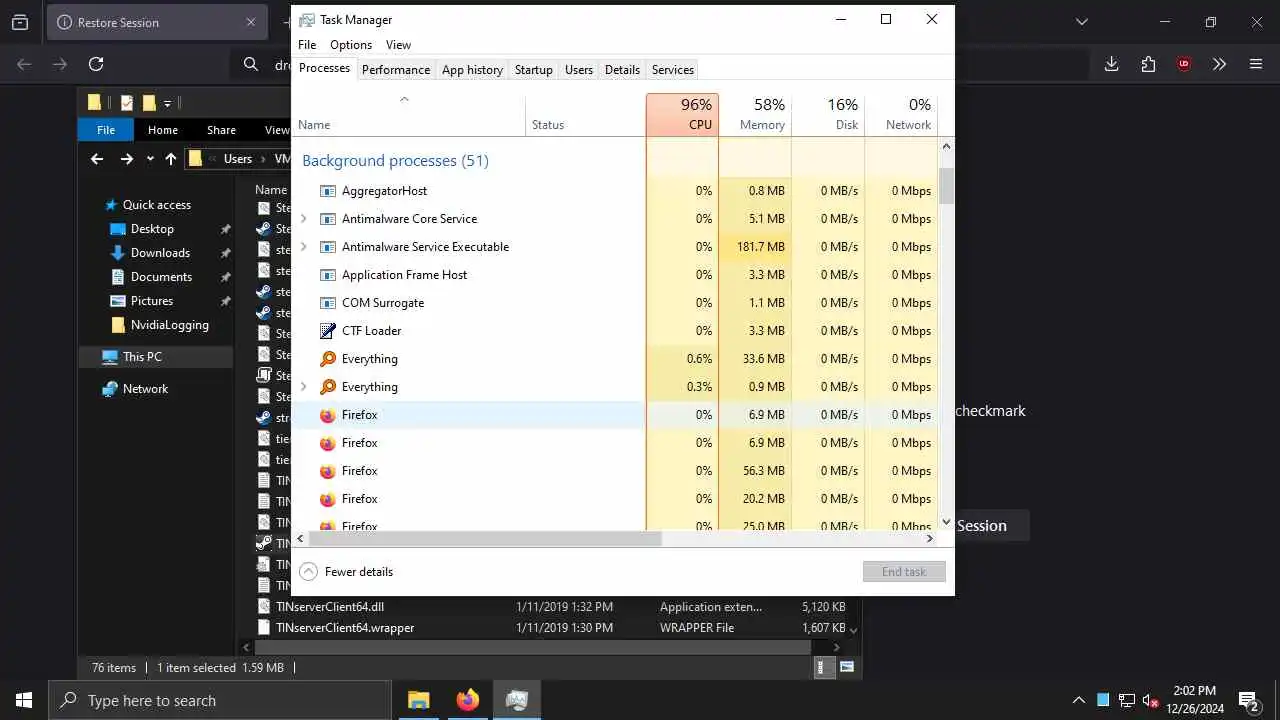Open the Firefox downloads panel
1280x720 pixels.
1111,64
